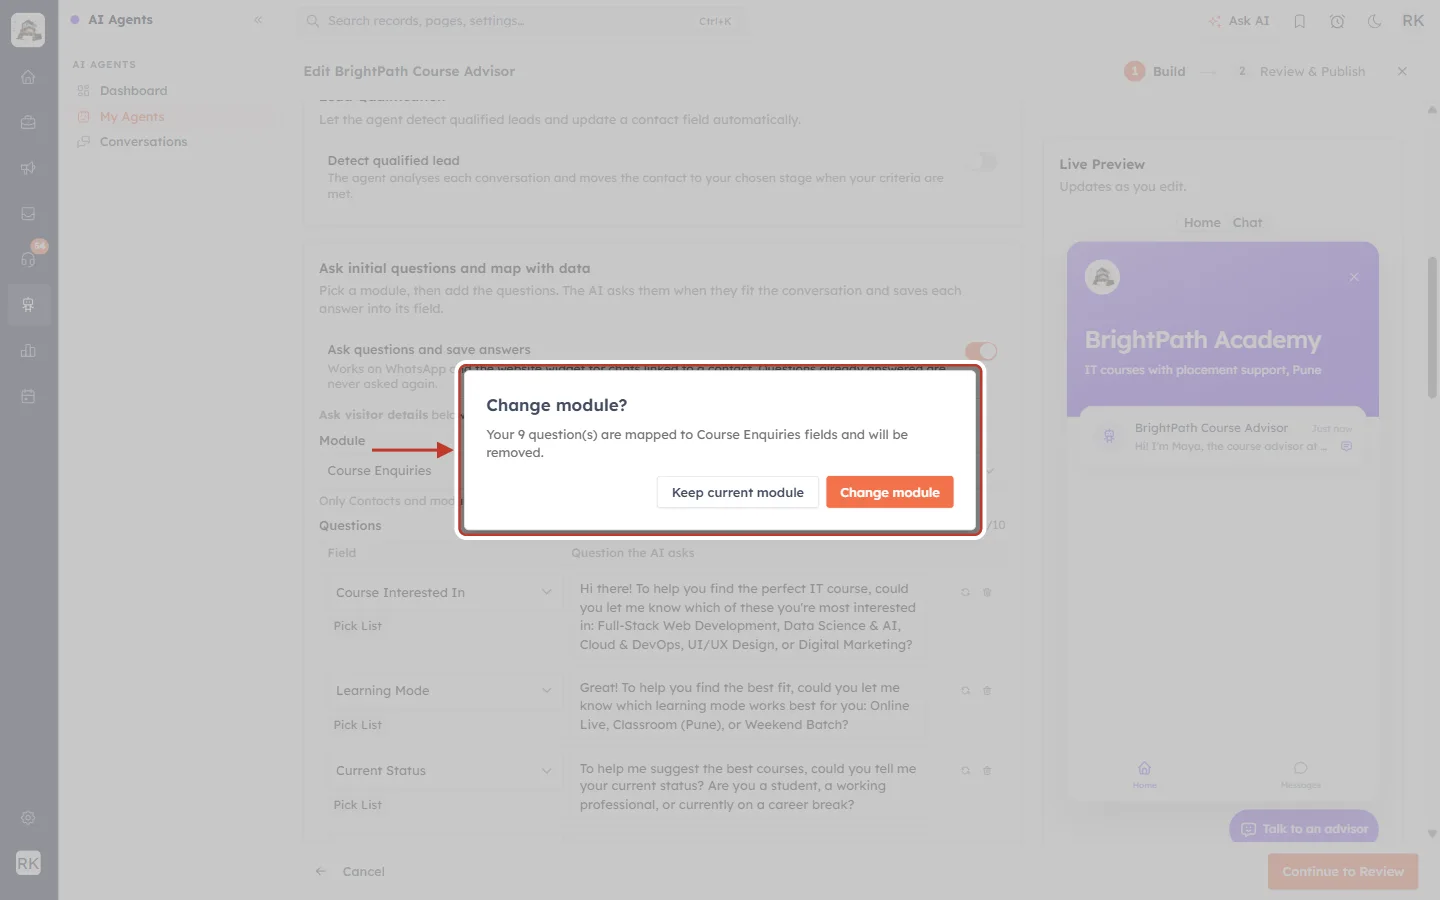Click the RK avatar at the bottom of the left rail
This screenshot has height=900, width=1440.
pyautogui.click(x=28, y=863)
